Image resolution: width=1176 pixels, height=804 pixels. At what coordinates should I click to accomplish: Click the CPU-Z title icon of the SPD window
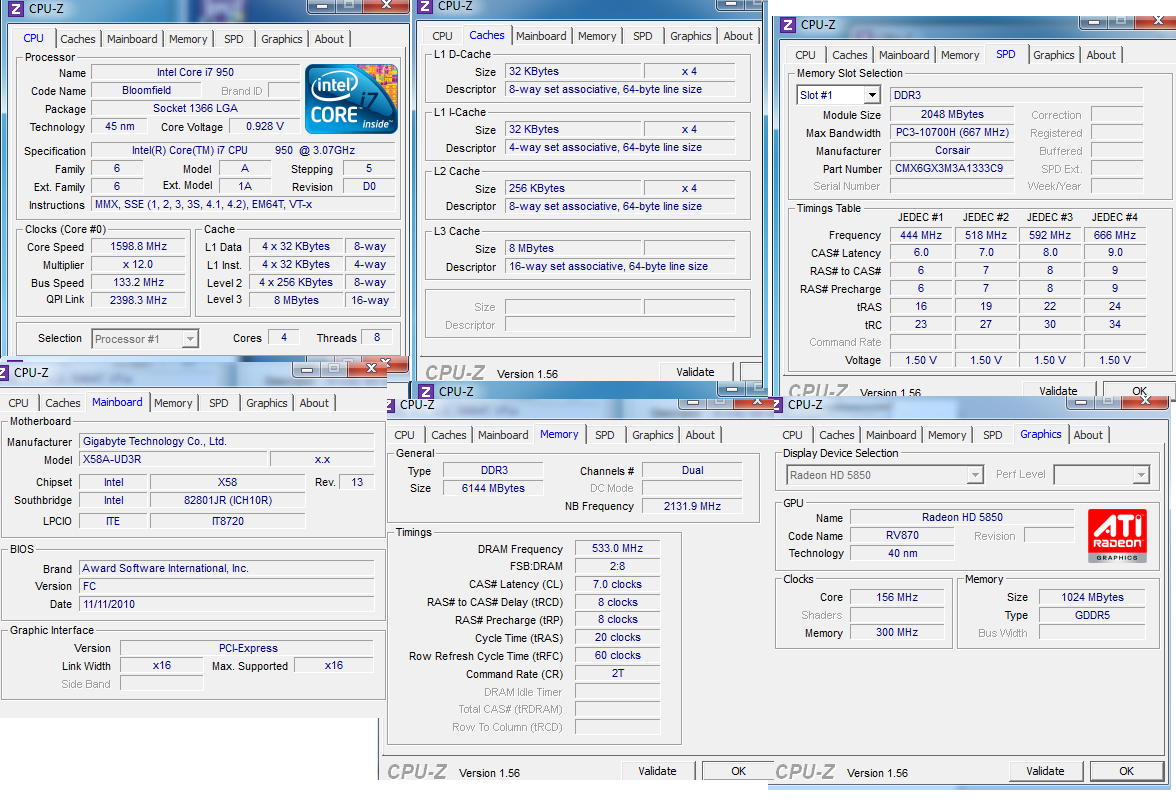click(788, 25)
